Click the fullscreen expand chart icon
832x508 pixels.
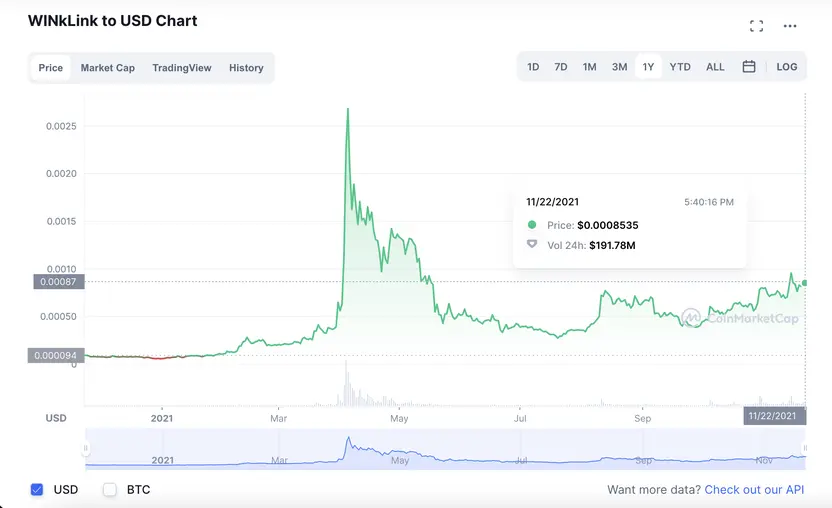[757, 26]
